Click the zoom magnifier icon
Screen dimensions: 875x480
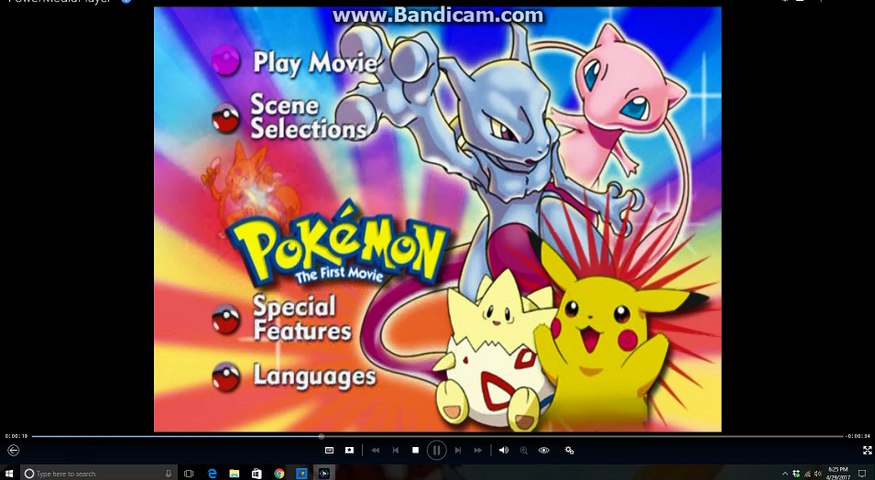pyautogui.click(x=523, y=450)
